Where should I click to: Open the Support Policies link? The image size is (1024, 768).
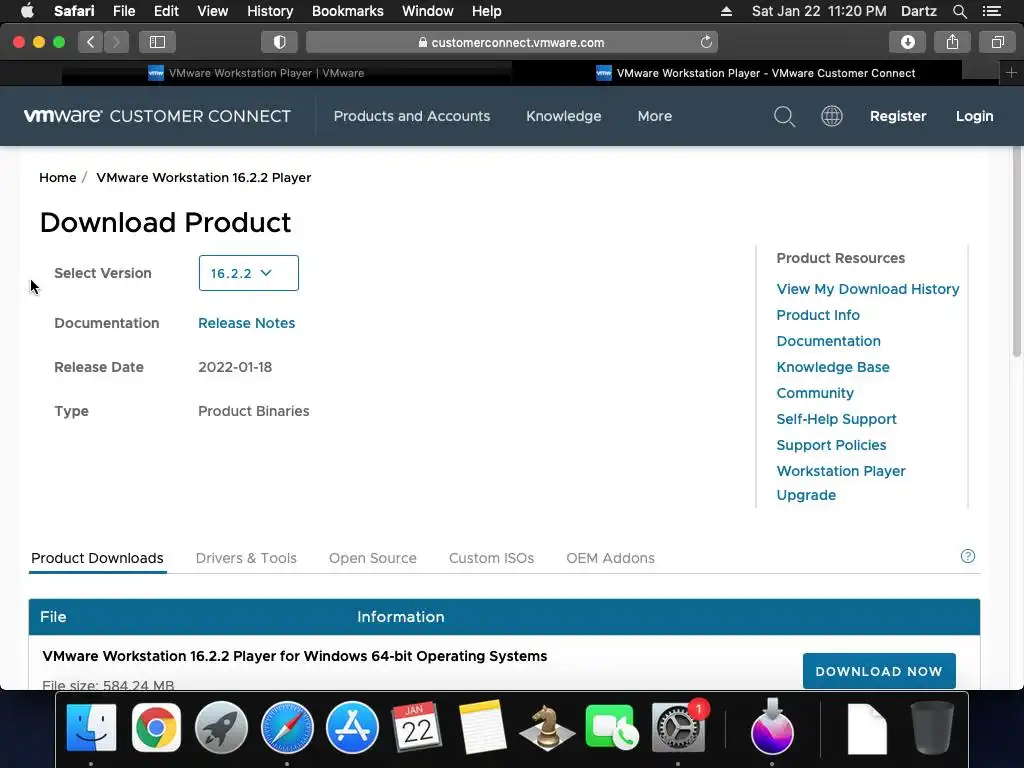coord(831,445)
